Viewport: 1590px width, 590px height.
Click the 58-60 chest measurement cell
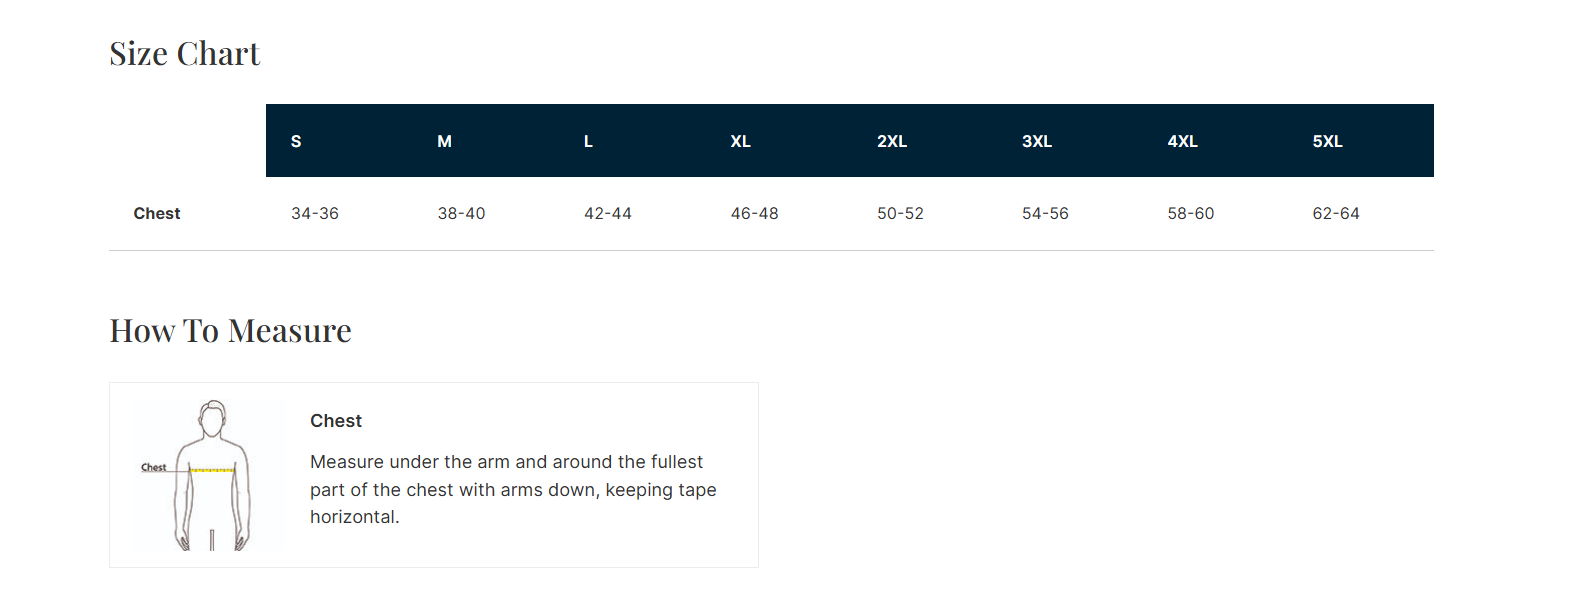click(x=1190, y=214)
